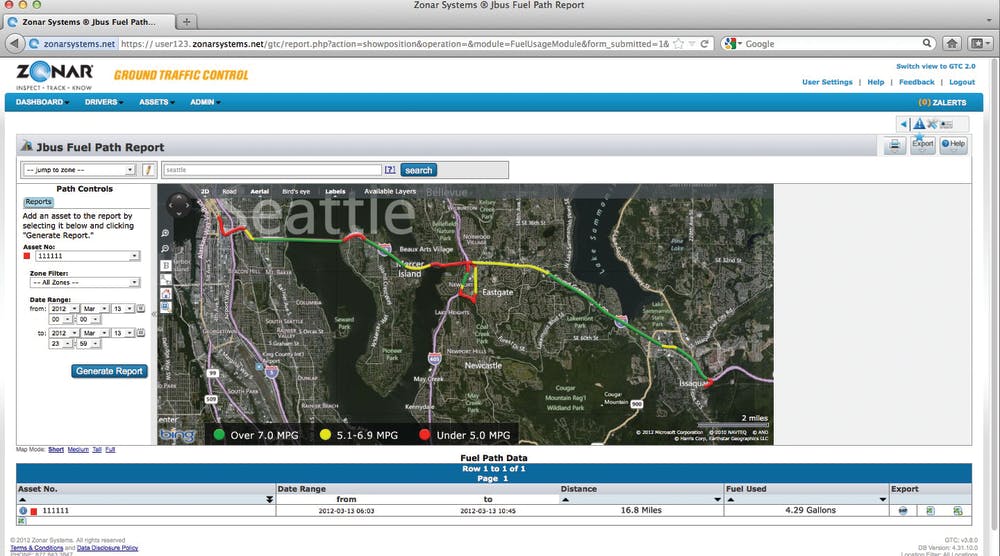
Task: Open the to hour 23 dropdown
Action: pyautogui.click(x=61, y=344)
